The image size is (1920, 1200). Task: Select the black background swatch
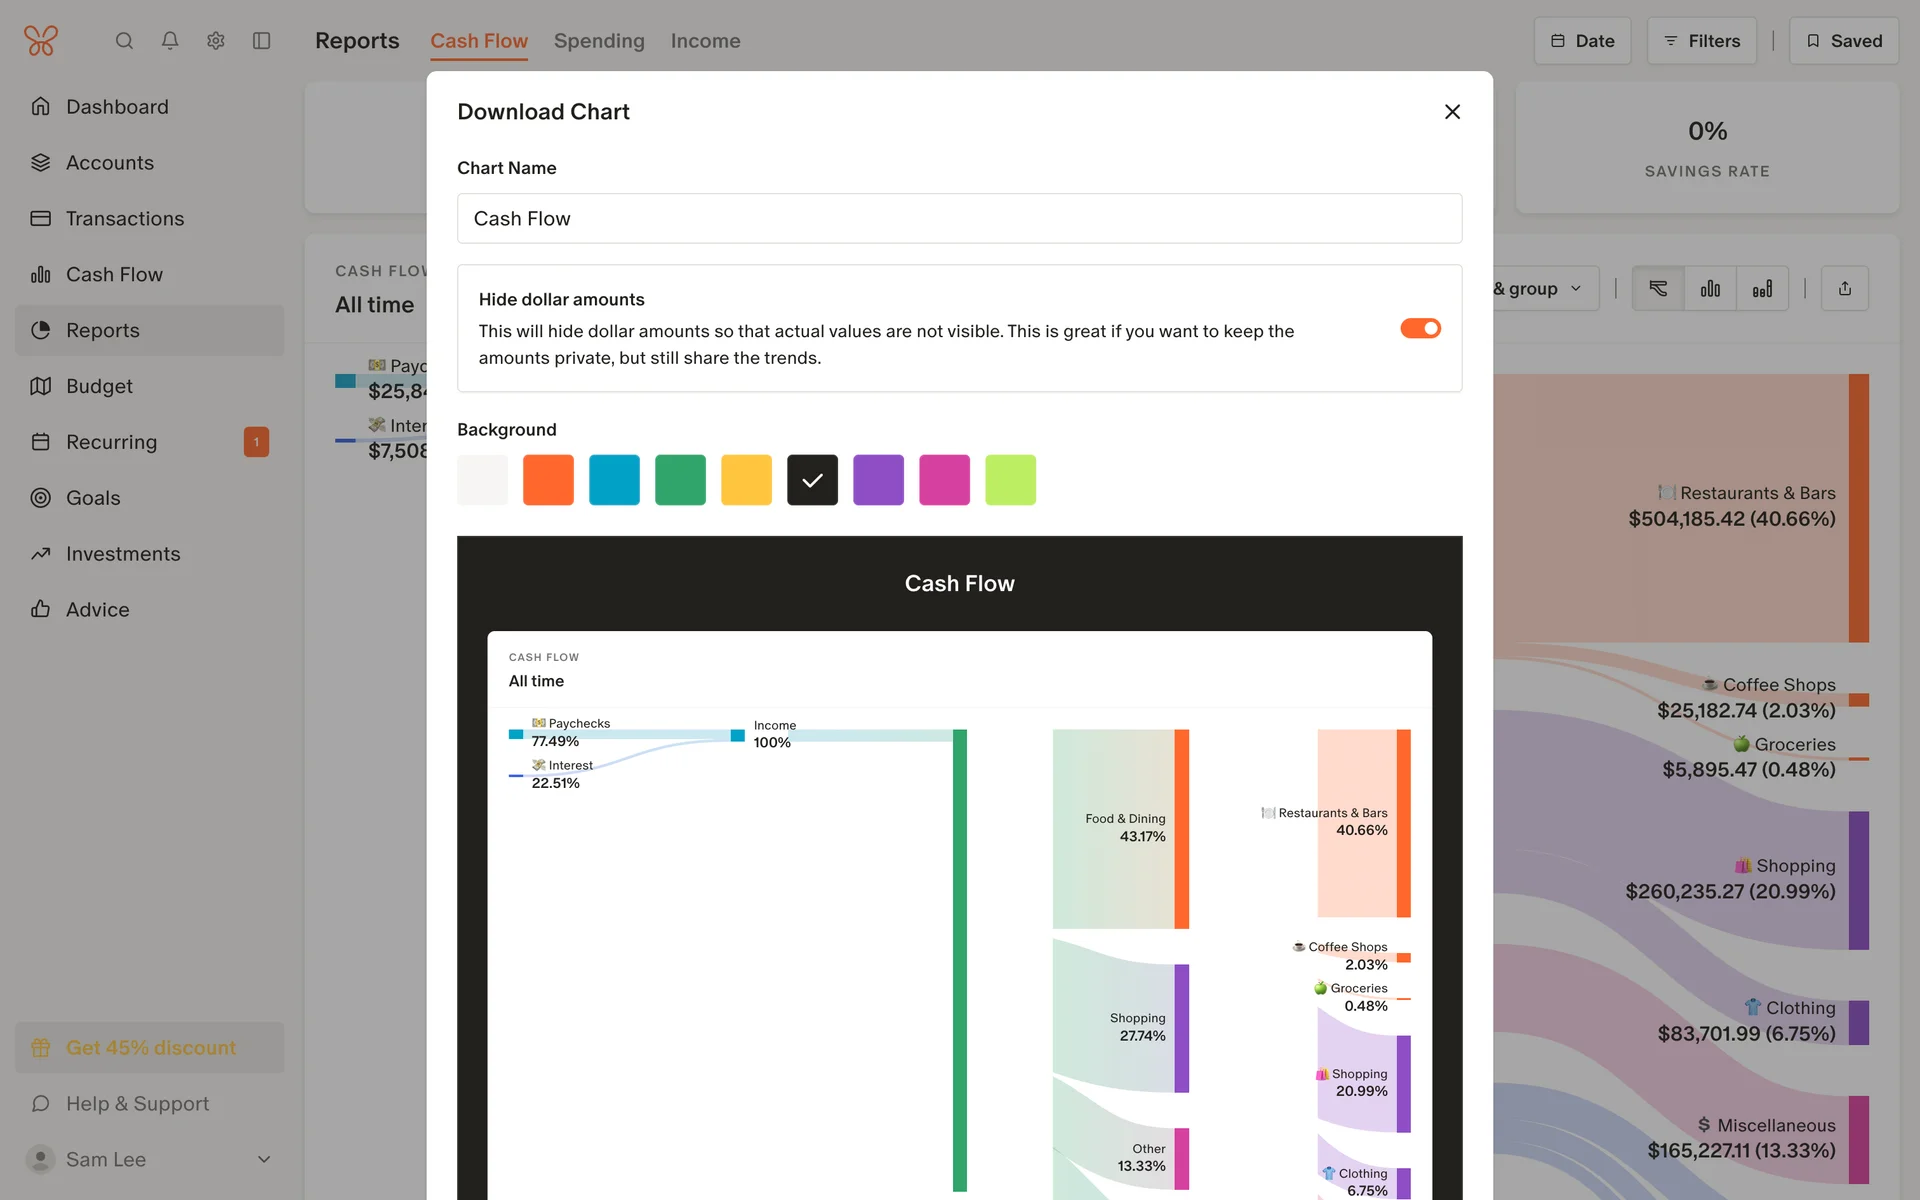(x=812, y=480)
